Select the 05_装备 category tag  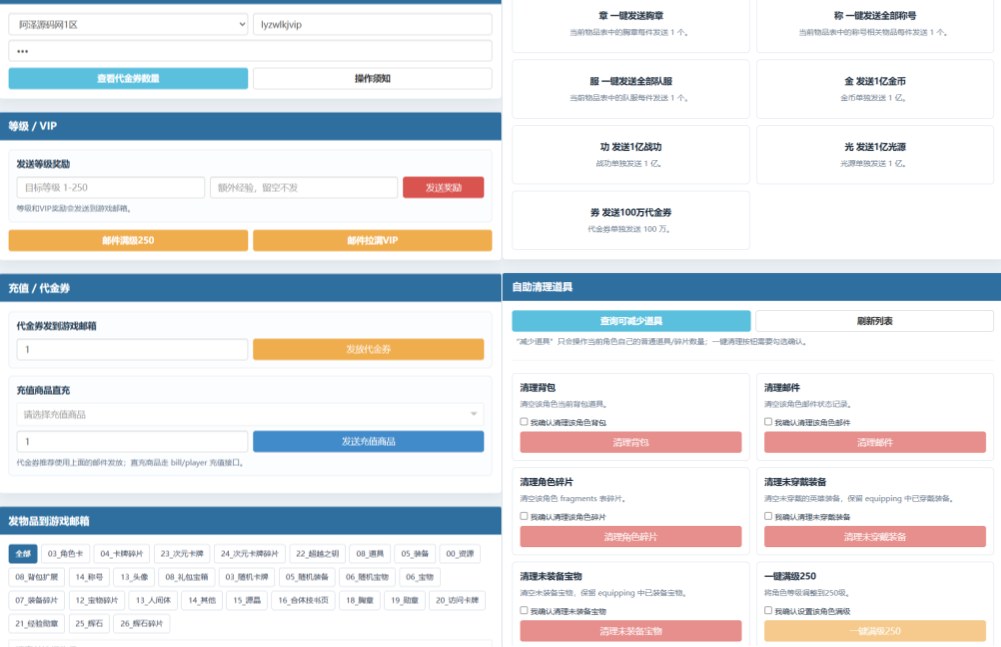(415, 554)
